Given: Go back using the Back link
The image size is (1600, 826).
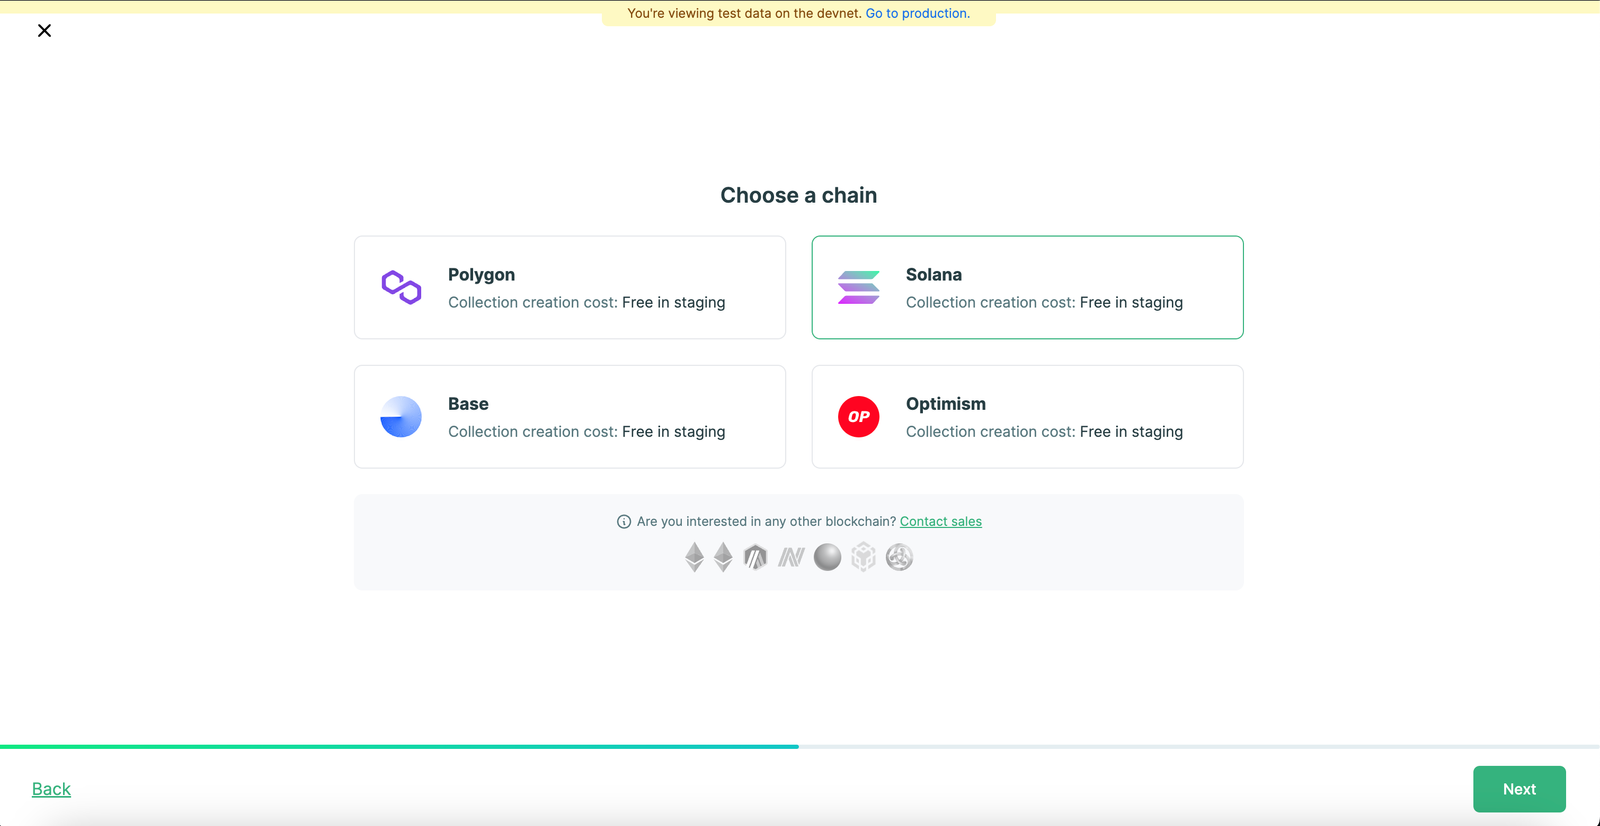Looking at the screenshot, I should tap(51, 789).
